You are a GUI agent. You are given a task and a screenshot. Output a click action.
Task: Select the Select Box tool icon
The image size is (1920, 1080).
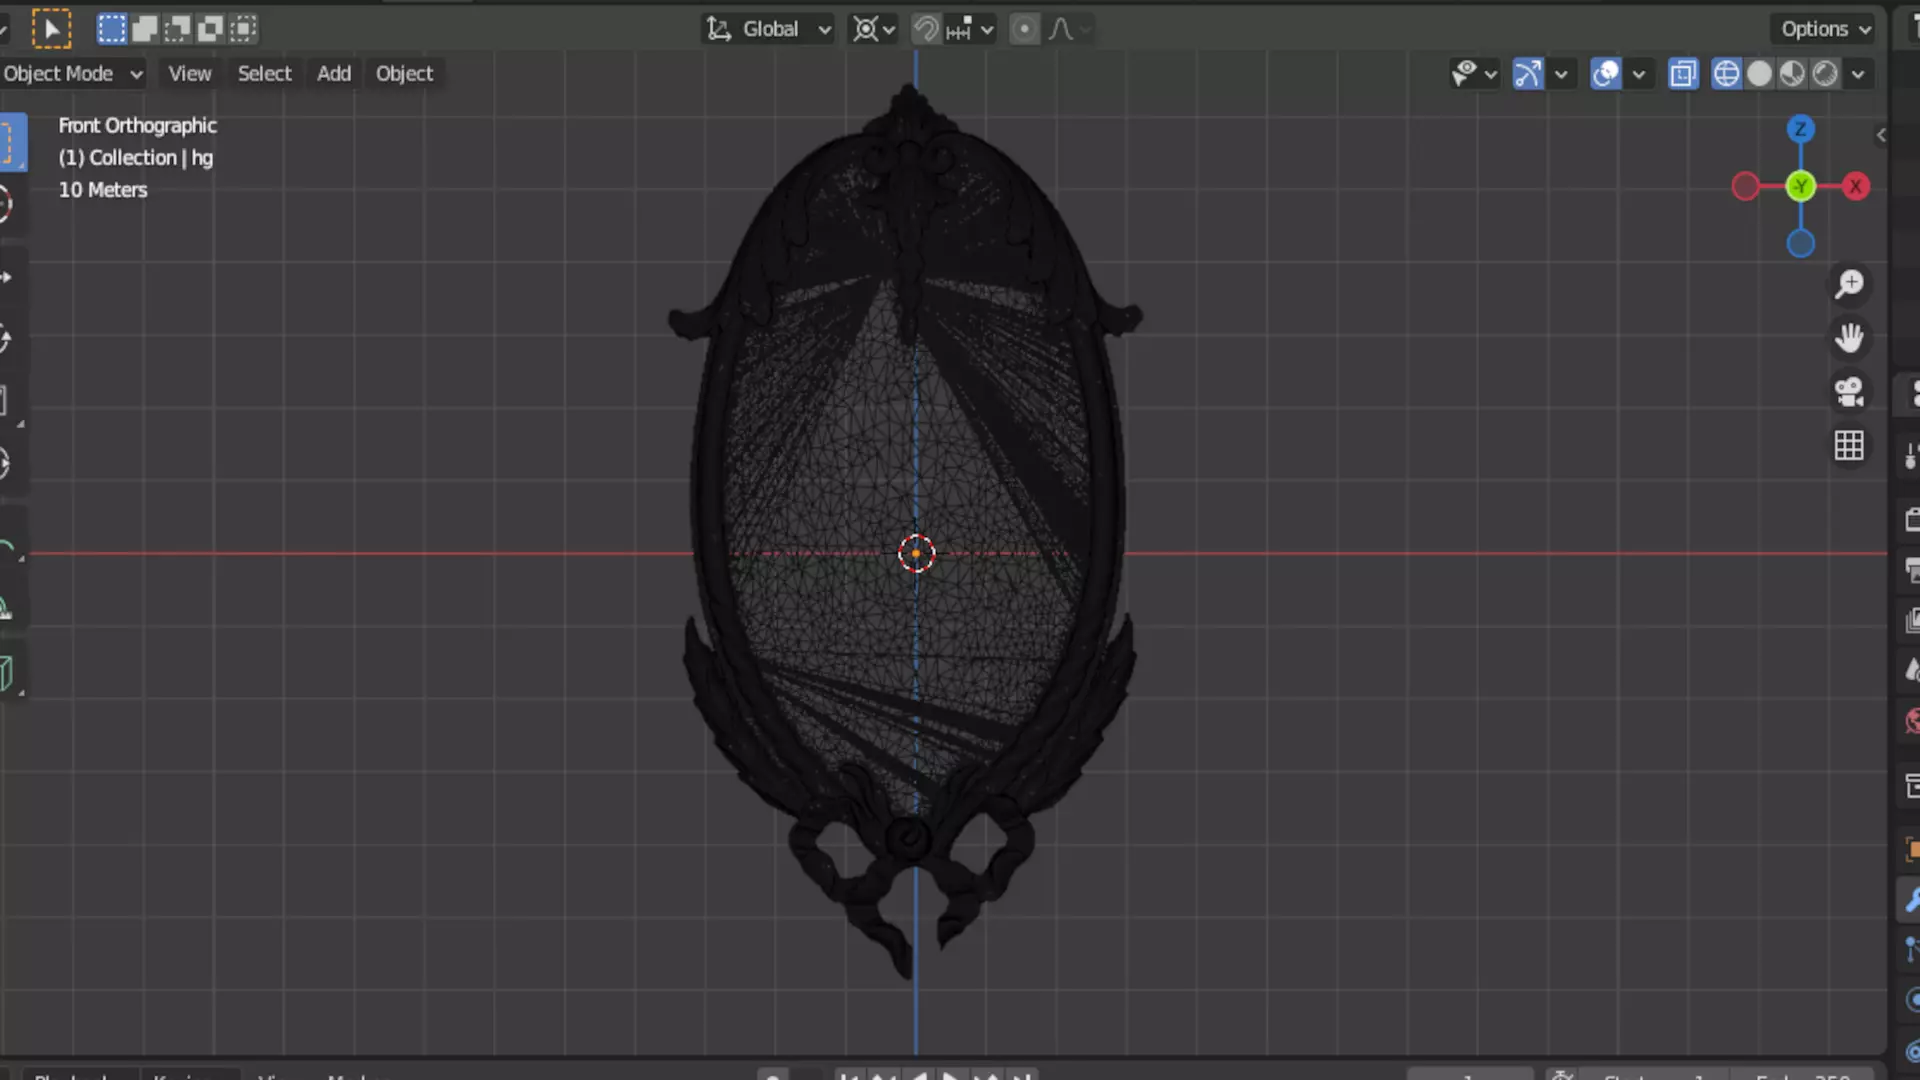point(51,29)
